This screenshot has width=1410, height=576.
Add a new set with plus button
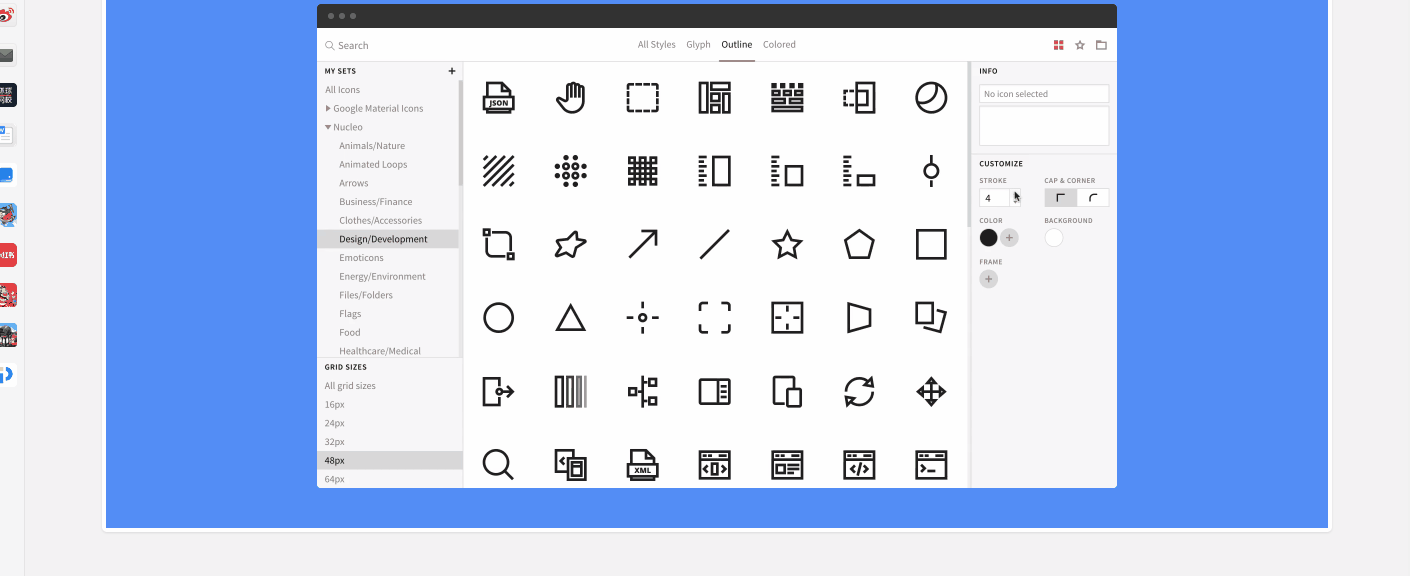452,71
